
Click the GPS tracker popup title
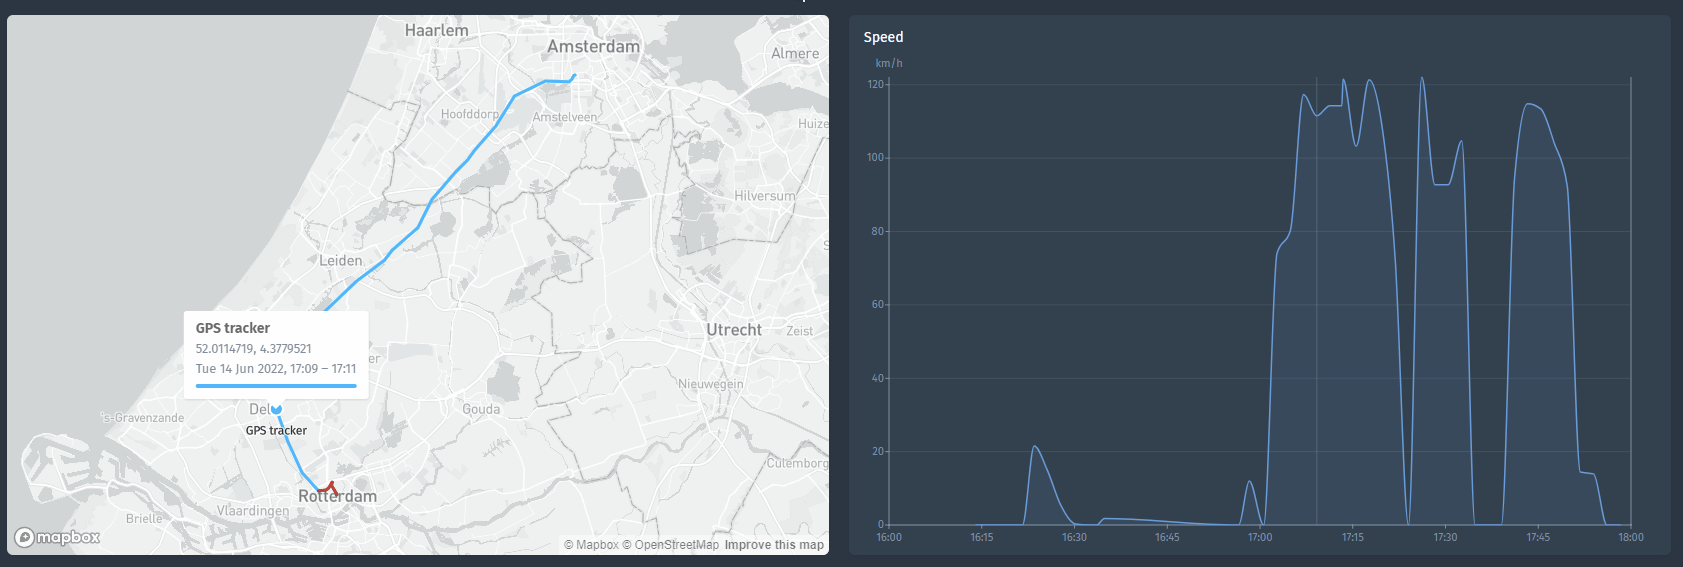coord(233,328)
